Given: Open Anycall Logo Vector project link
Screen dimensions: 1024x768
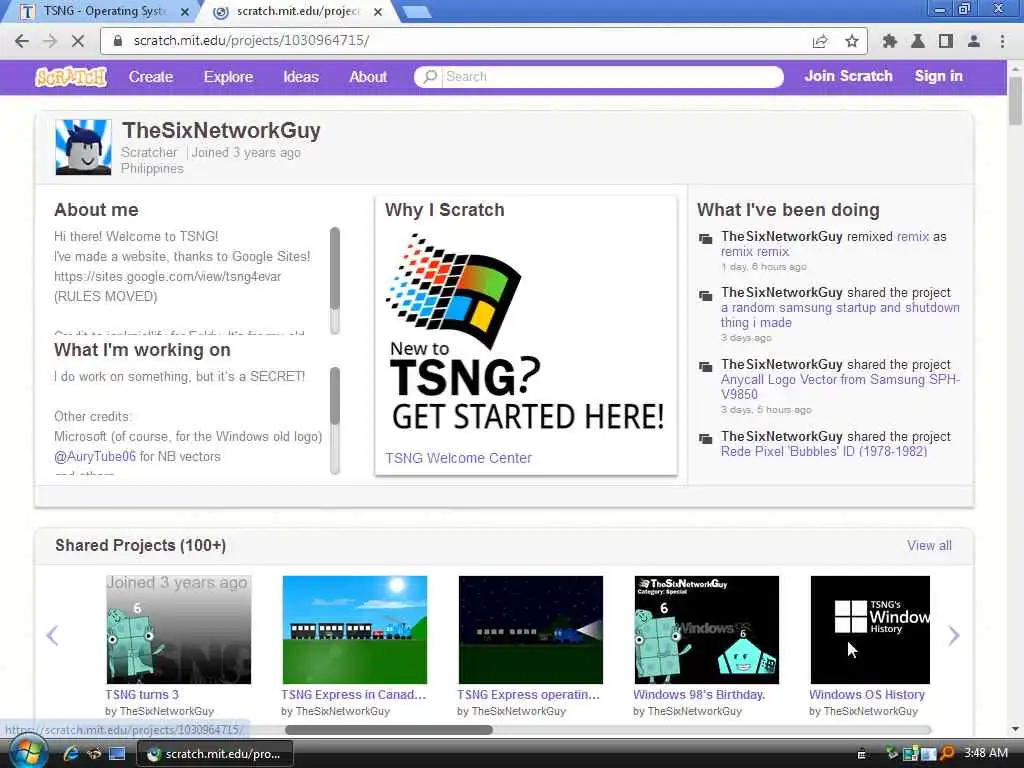Looking at the screenshot, I should 840,387.
